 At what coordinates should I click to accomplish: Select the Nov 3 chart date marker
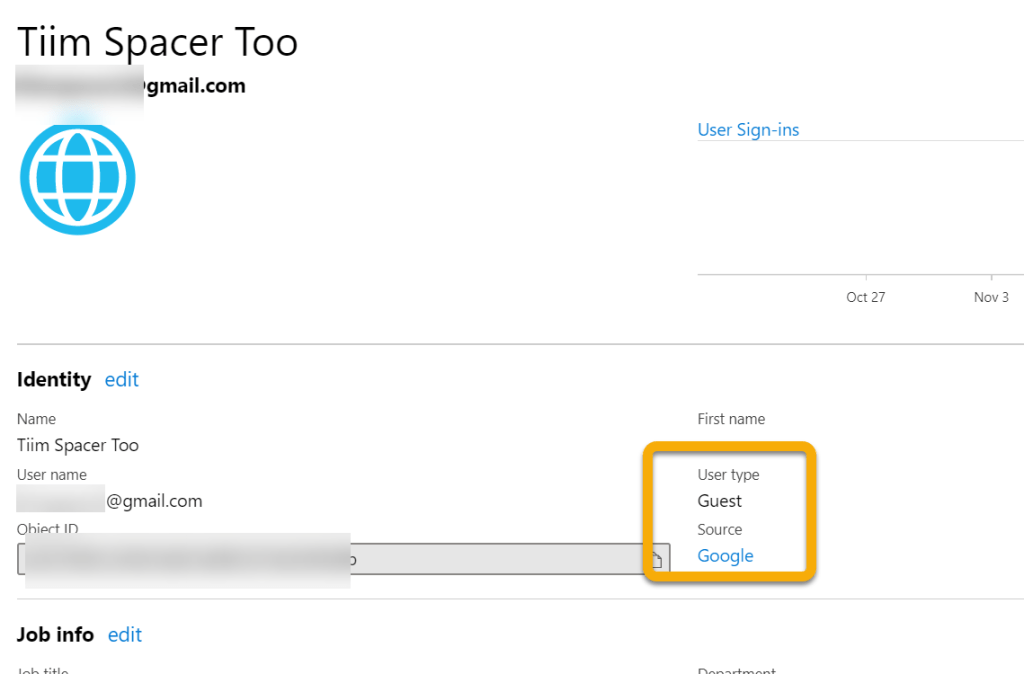click(991, 297)
